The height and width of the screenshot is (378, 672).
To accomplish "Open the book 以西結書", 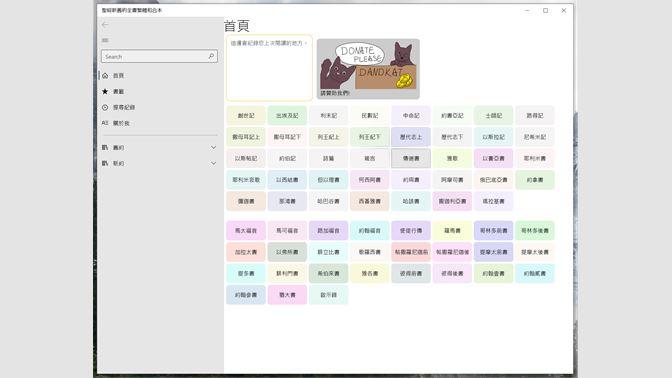I will click(287, 180).
